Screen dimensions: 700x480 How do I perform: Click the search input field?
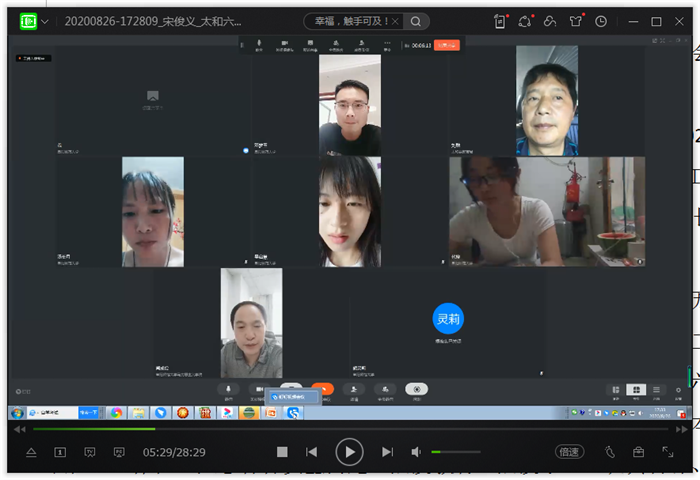(348, 21)
